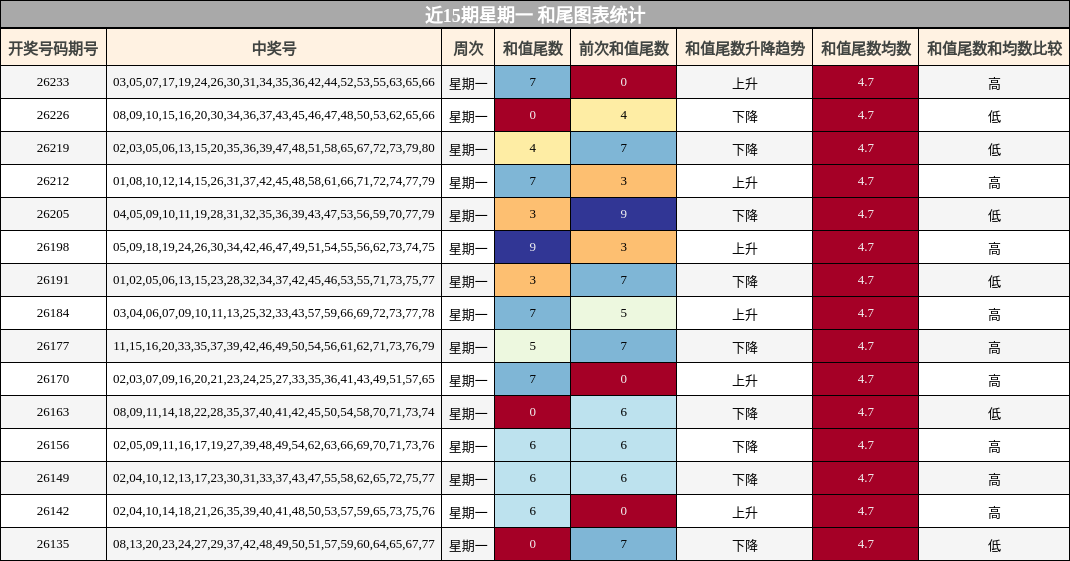The height and width of the screenshot is (561, 1070).
Task: Click winning numbers starting 04,05,09,10,11
Action: pyautogui.click(x=274, y=214)
